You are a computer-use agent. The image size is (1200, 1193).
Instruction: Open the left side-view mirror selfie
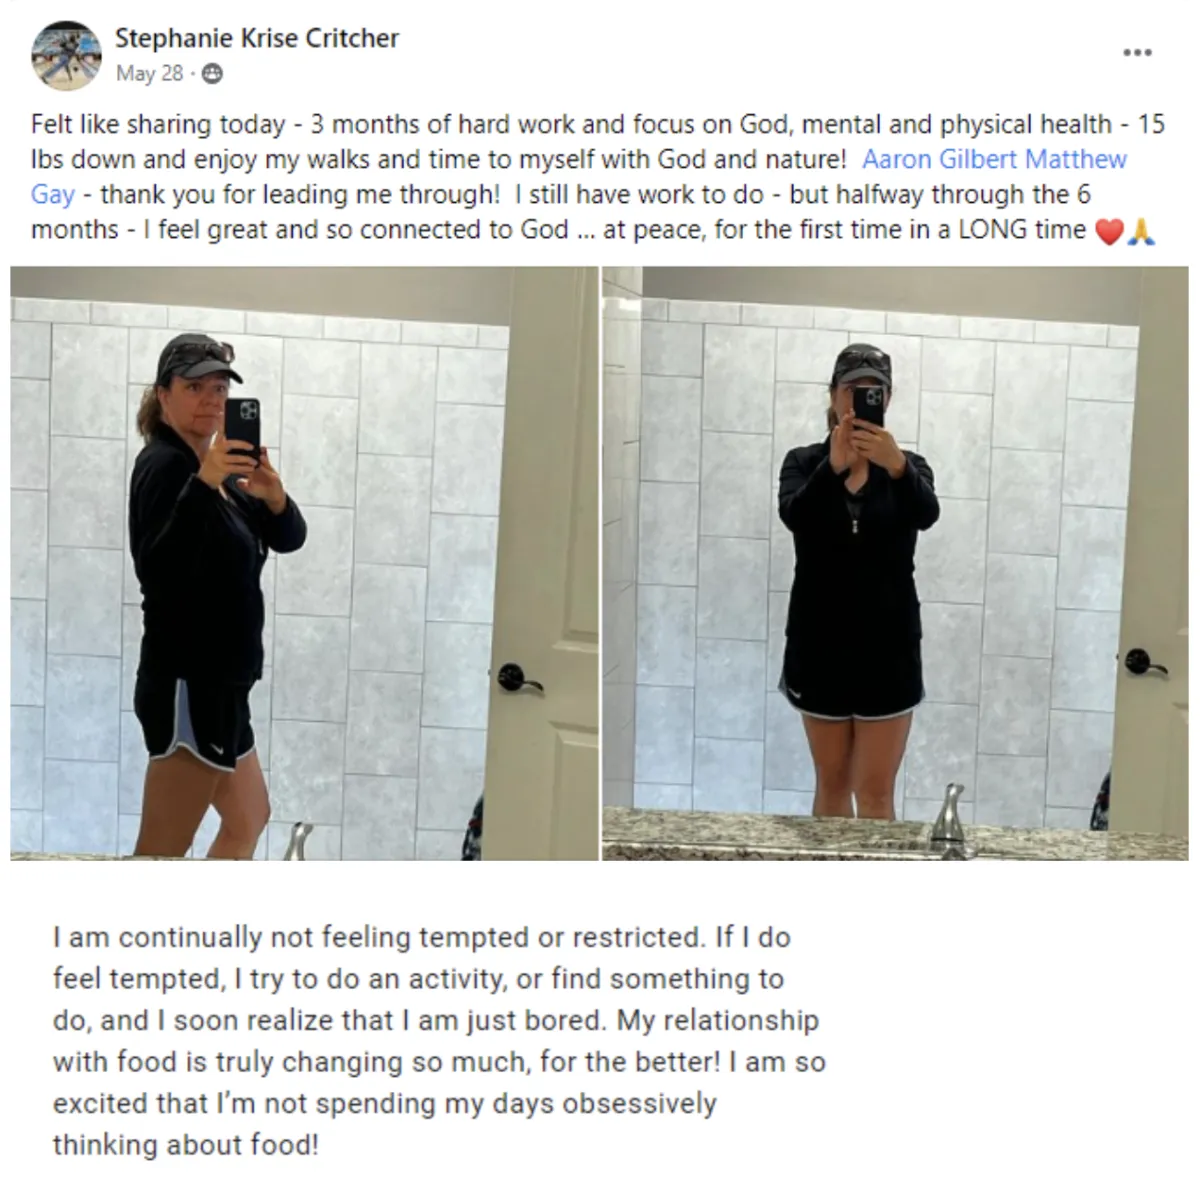click(x=304, y=563)
